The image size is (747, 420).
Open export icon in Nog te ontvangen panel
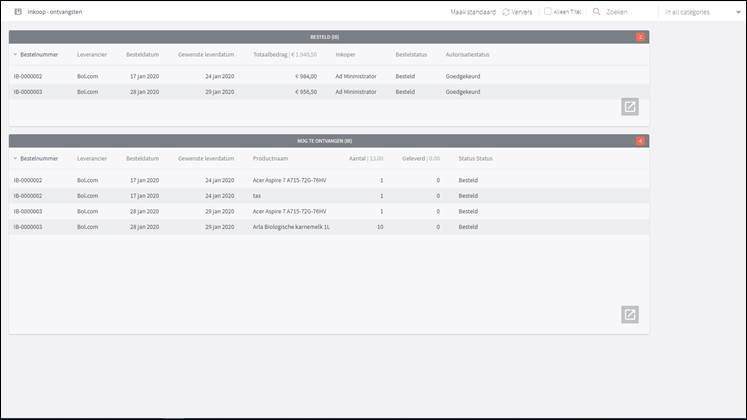629,314
